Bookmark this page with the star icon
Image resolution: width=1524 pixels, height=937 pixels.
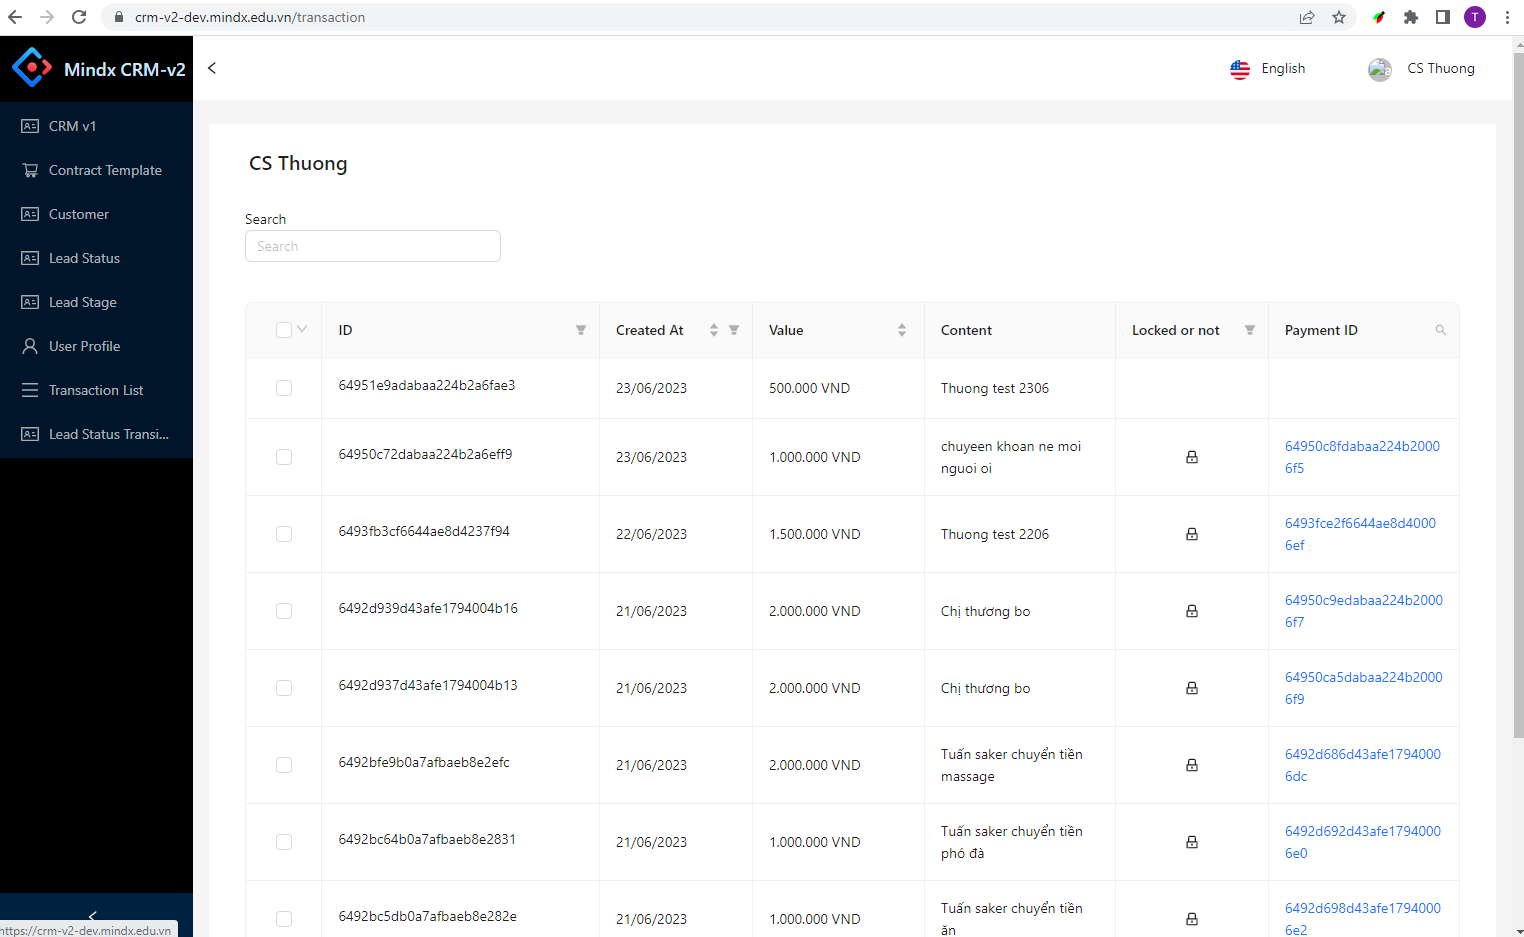(1339, 17)
